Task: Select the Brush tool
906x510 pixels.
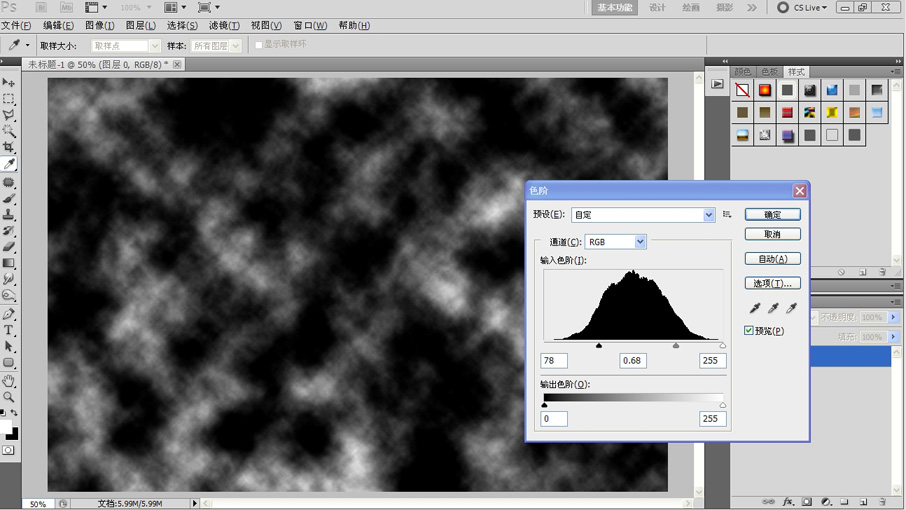Action: click(x=9, y=198)
